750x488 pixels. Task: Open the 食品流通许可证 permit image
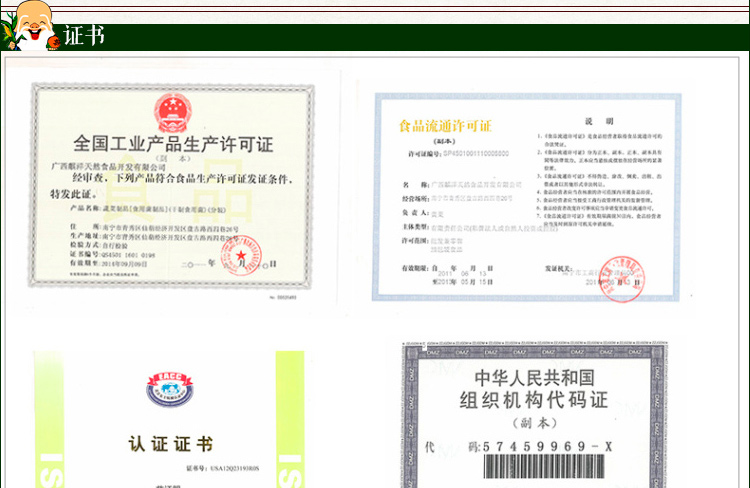[x=526, y=197]
